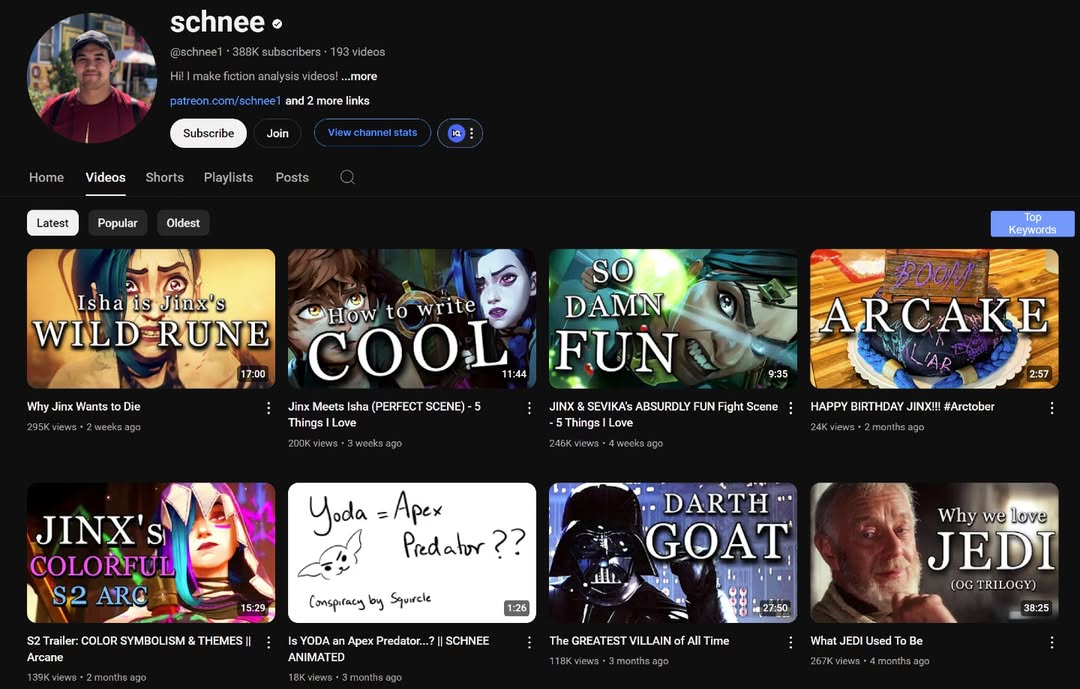
Task: Play the Yoda = Apex Predator thumbnail
Action: tap(412, 553)
